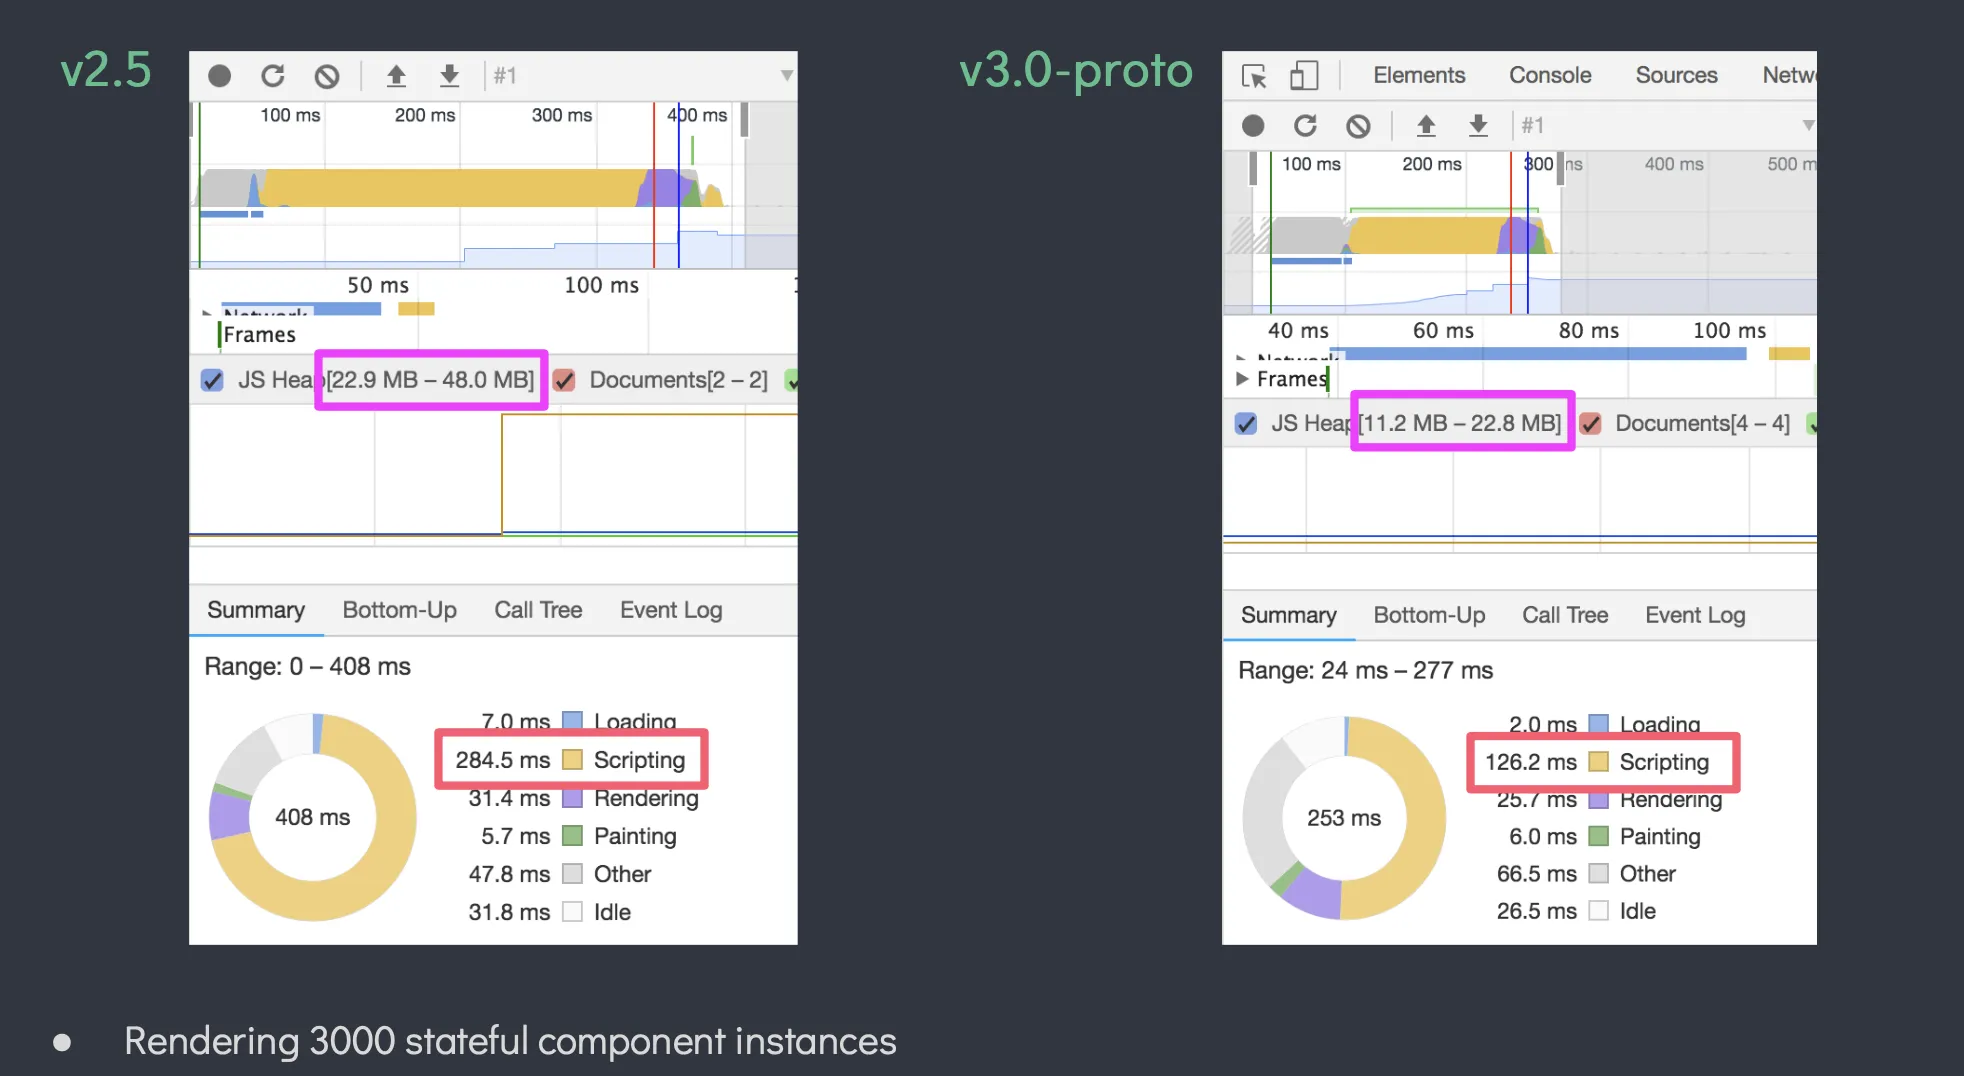
Task: Click the v3.0 donut chart center 253 ms
Action: coord(1344,818)
